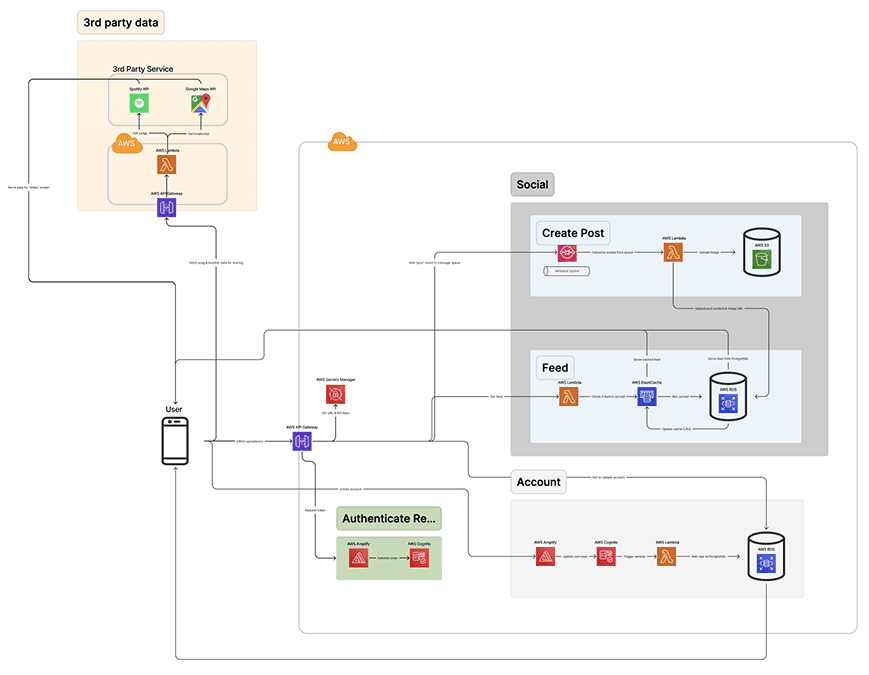Select AWS Amplify icon in Account section
869x675 pixels.
point(545,556)
